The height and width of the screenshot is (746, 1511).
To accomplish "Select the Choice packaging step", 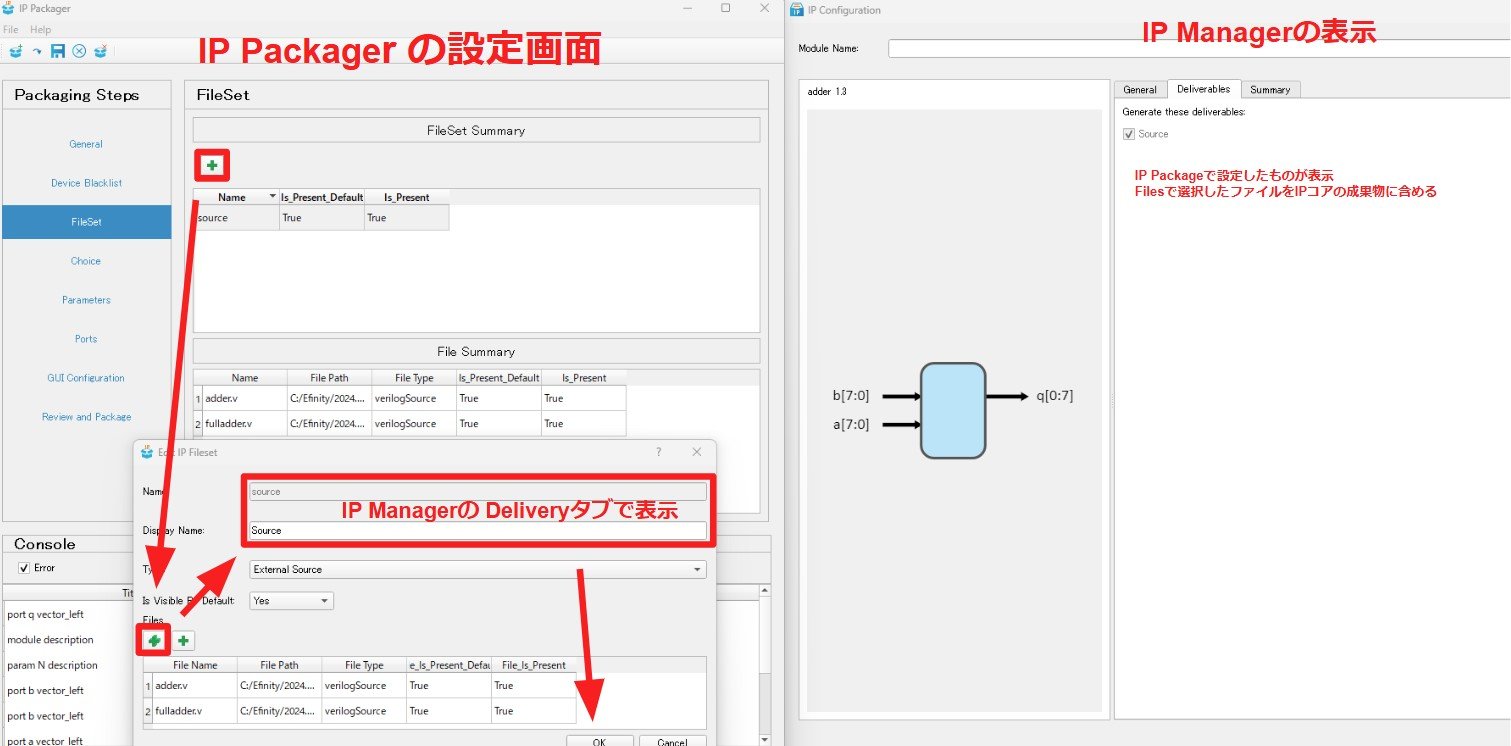I will pos(86,261).
